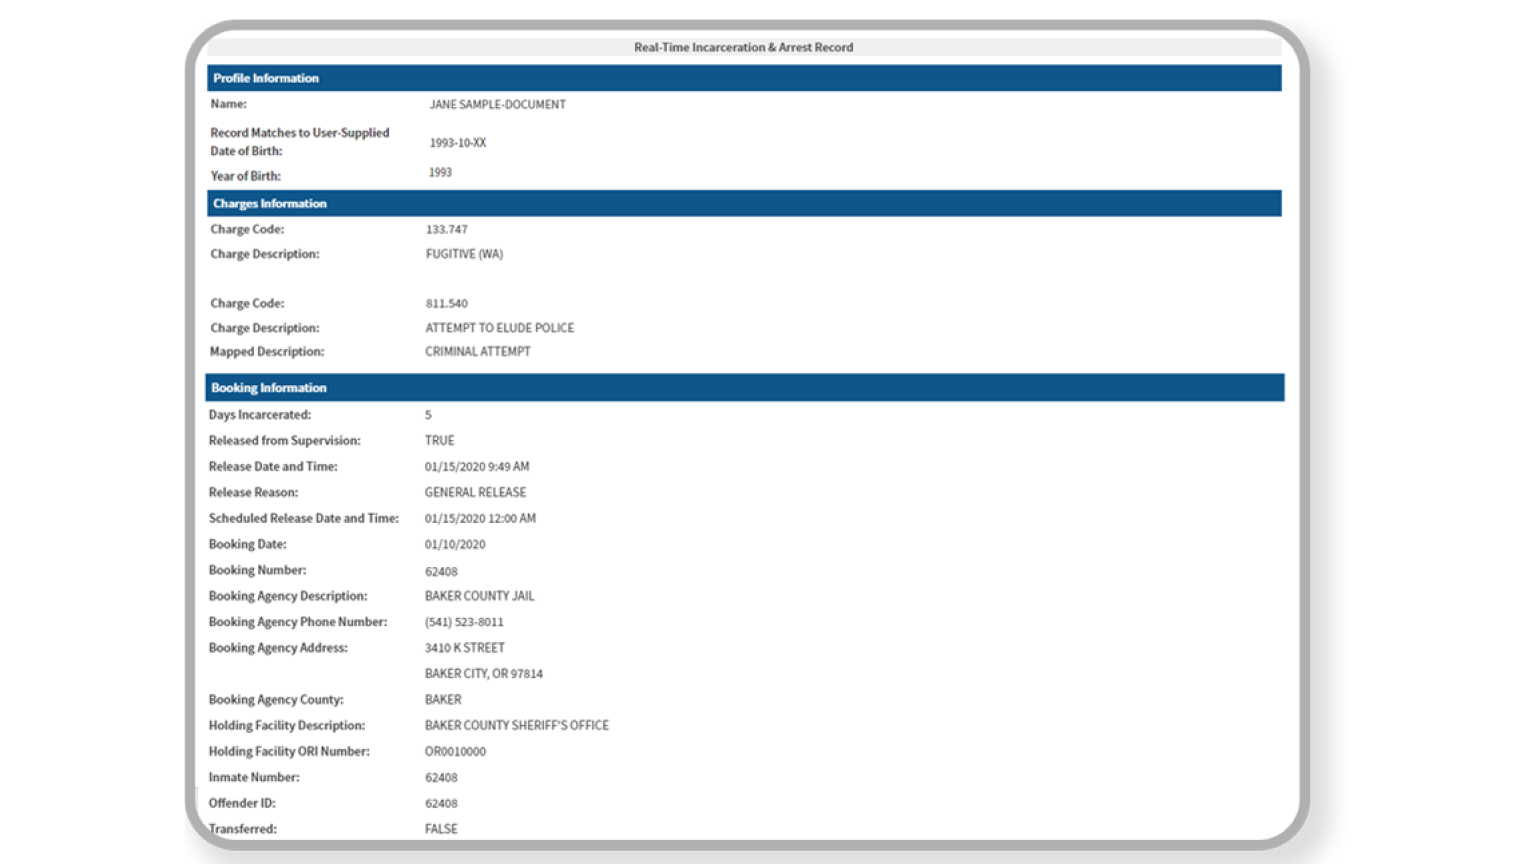Screen dimensions: 1536x864
Task: Select the name JANE SAMPLE-DOCUMENT
Action: pos(497,104)
